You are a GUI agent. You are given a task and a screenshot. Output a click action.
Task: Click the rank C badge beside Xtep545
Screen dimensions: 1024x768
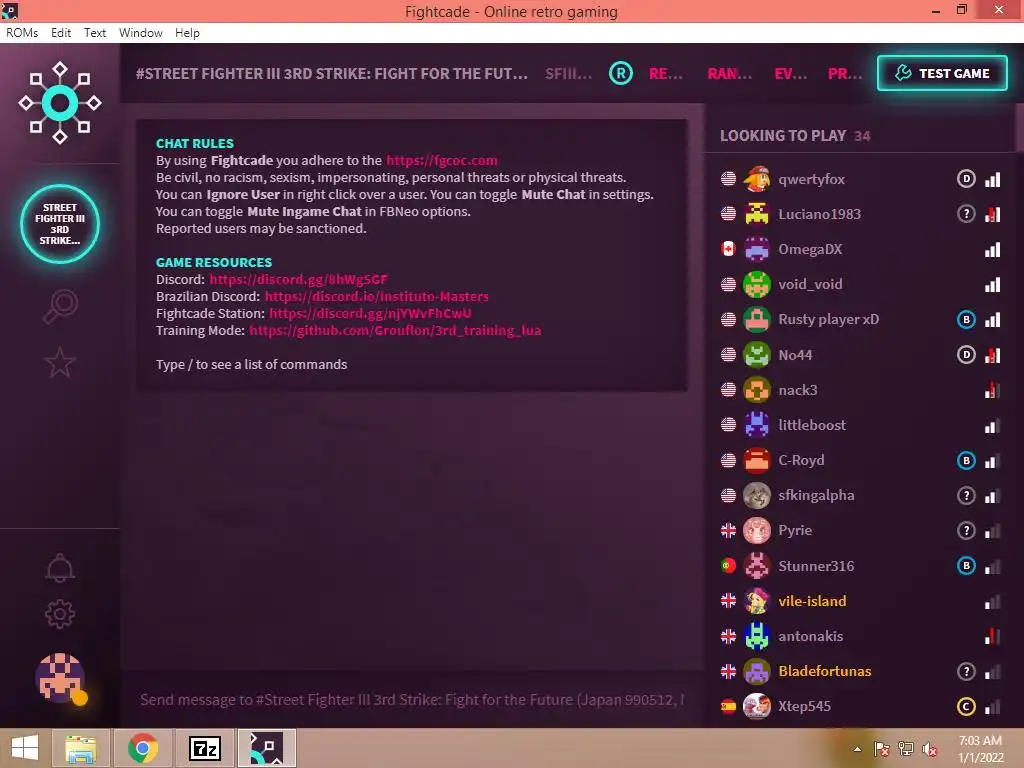(x=966, y=706)
